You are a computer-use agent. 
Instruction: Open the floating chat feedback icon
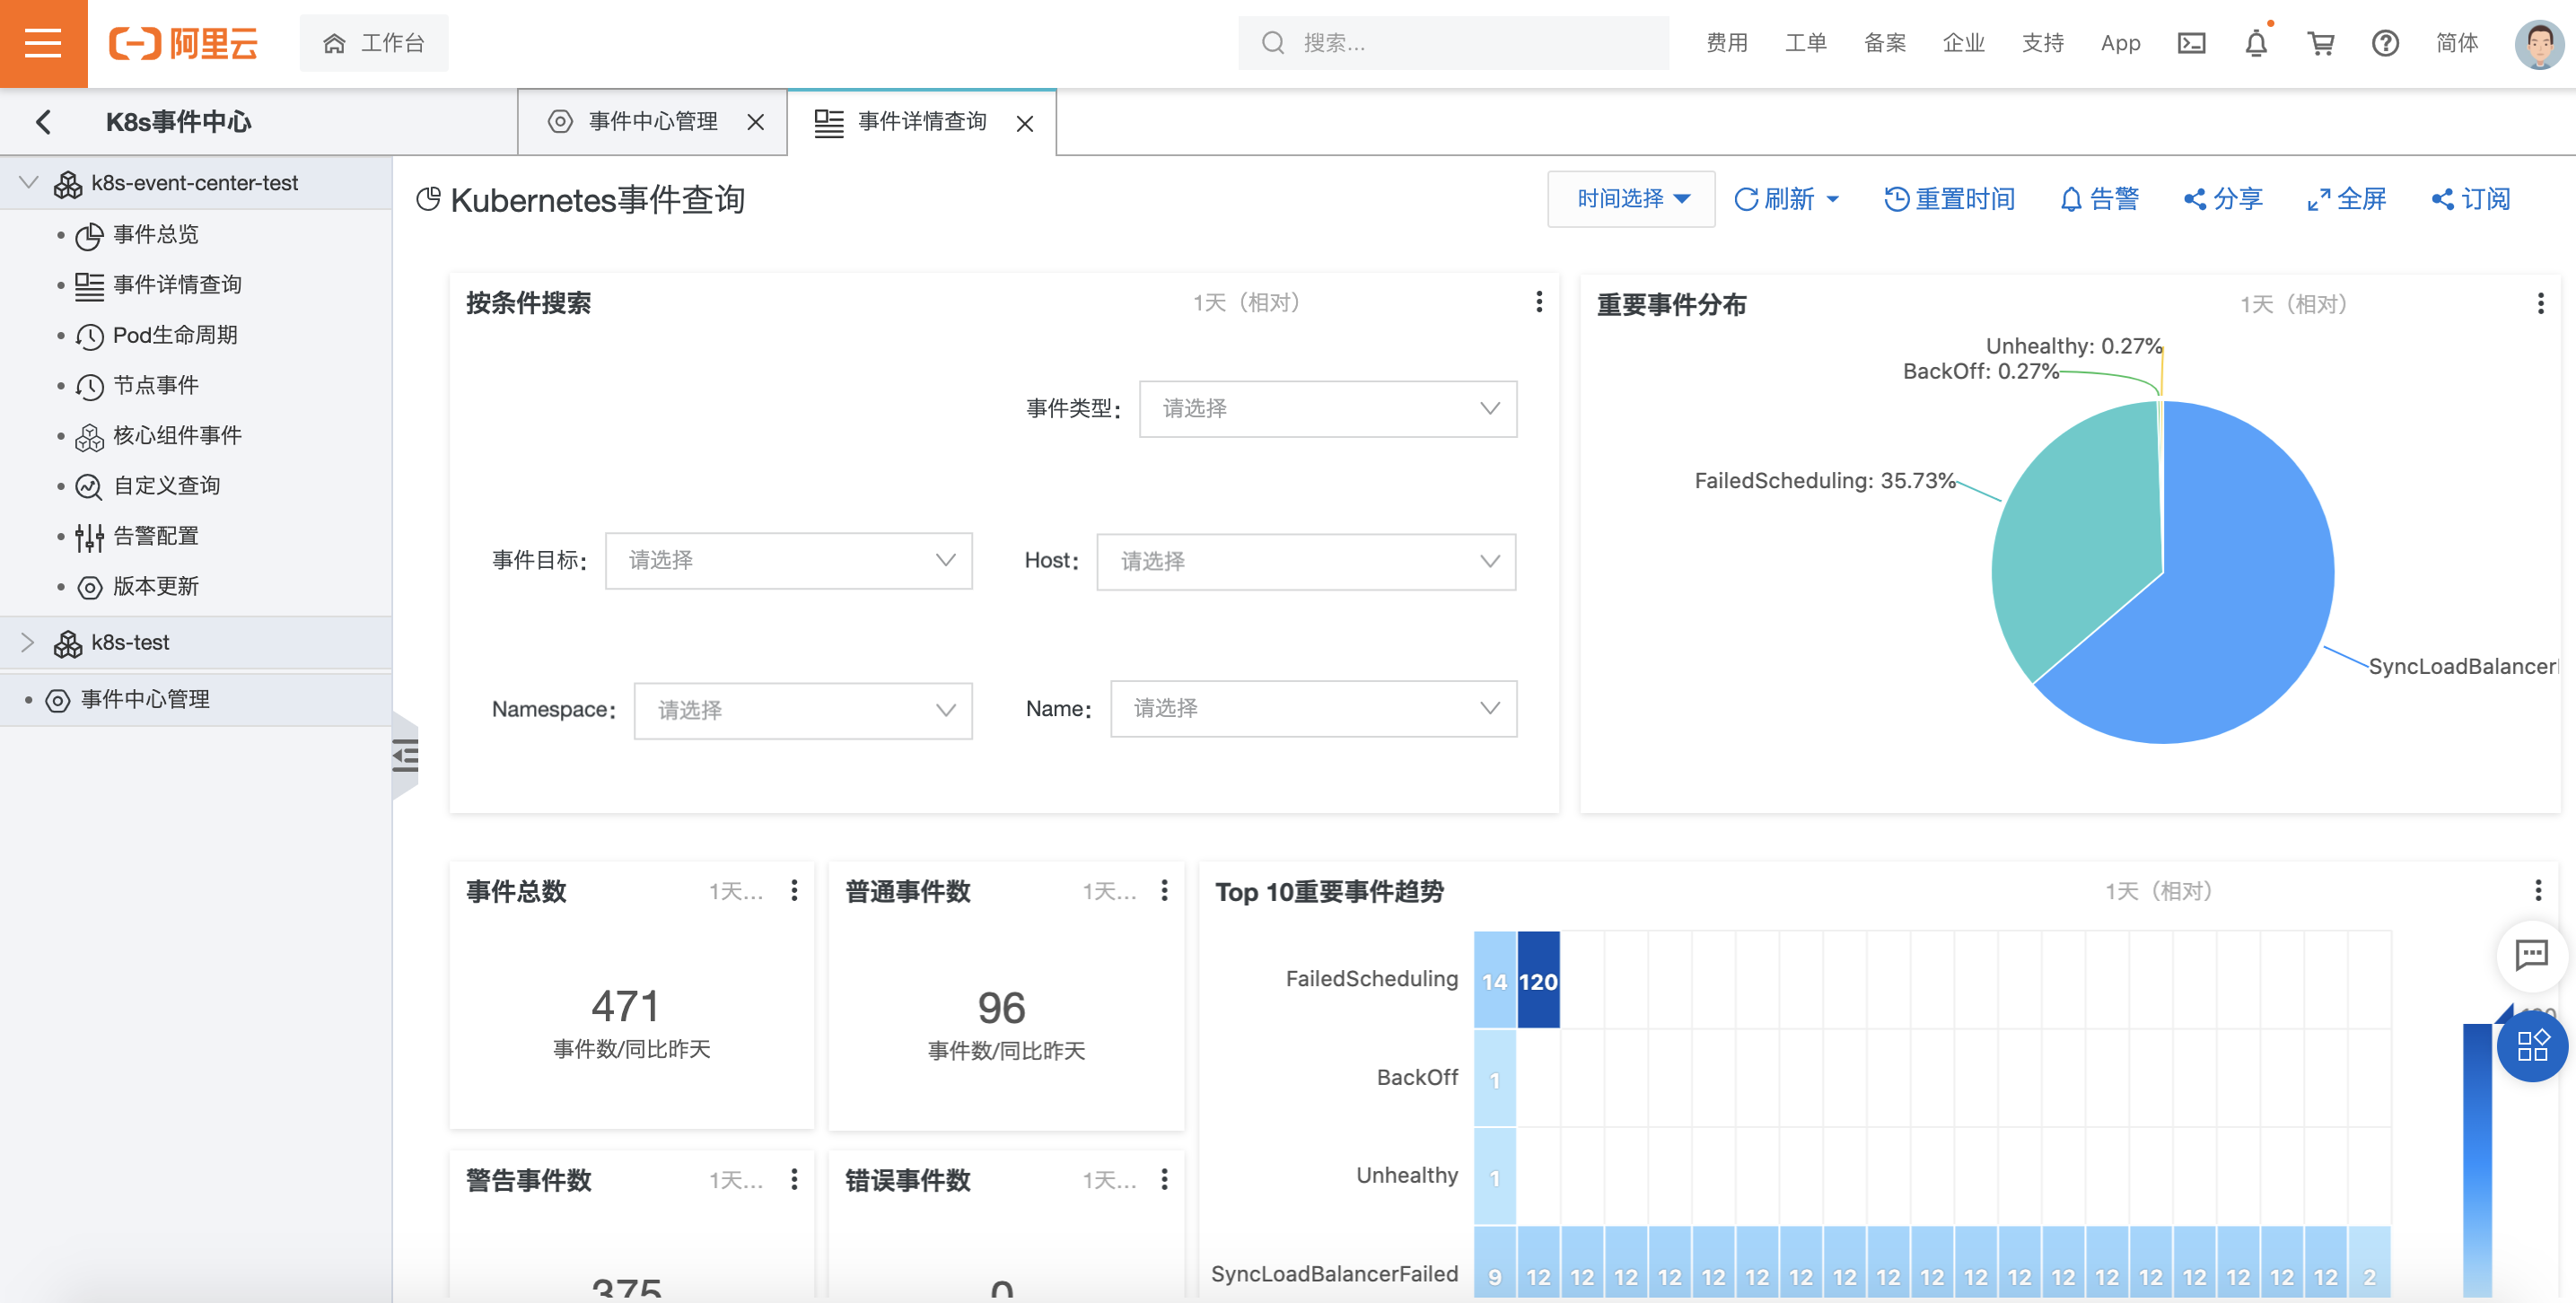click(2531, 955)
